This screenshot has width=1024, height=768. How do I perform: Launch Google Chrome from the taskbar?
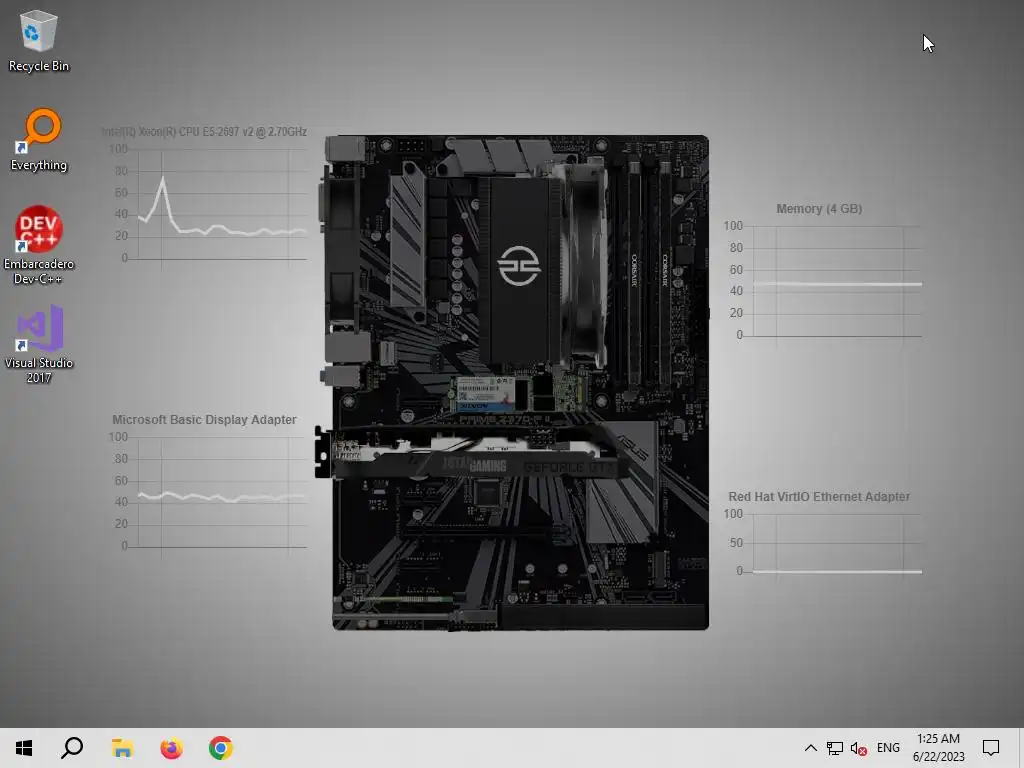pos(221,748)
